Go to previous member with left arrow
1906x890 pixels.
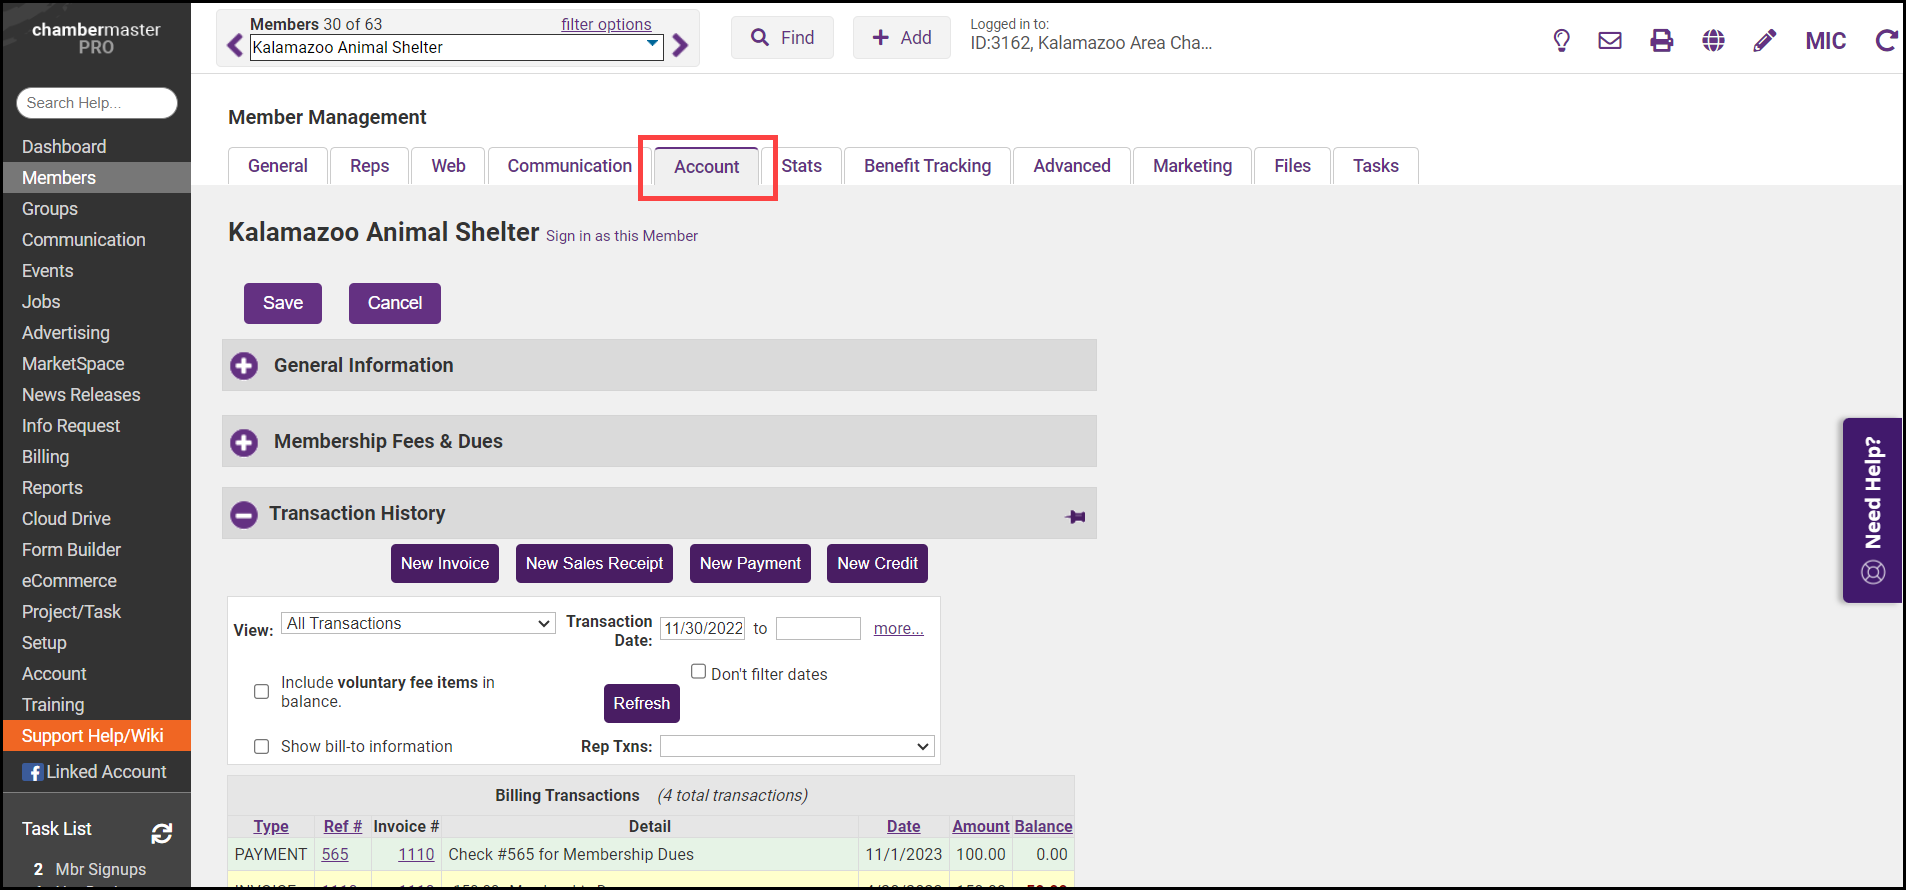[235, 46]
